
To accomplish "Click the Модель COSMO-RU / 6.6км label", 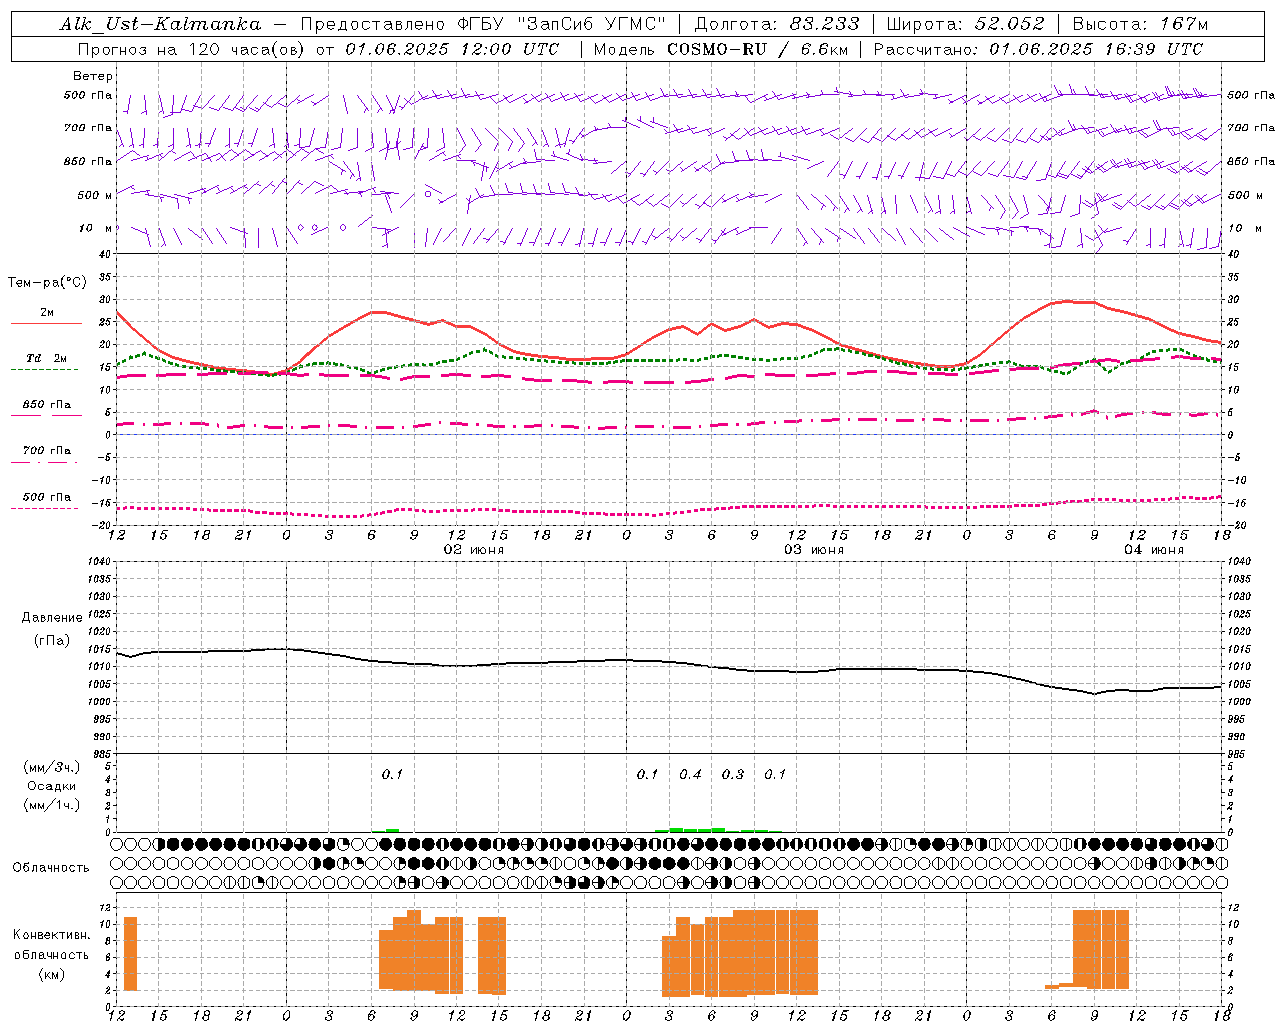I will coord(720,49).
